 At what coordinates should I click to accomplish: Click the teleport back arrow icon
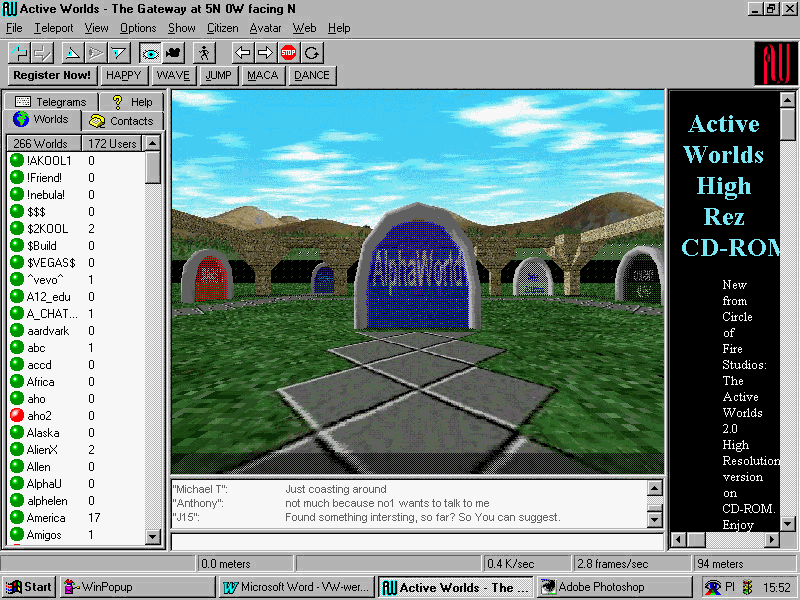(x=20, y=53)
